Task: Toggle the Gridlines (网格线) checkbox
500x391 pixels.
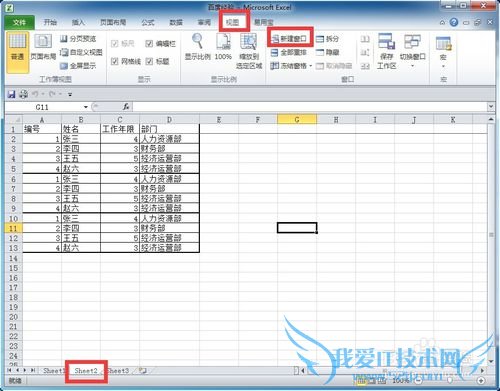Action: point(115,61)
